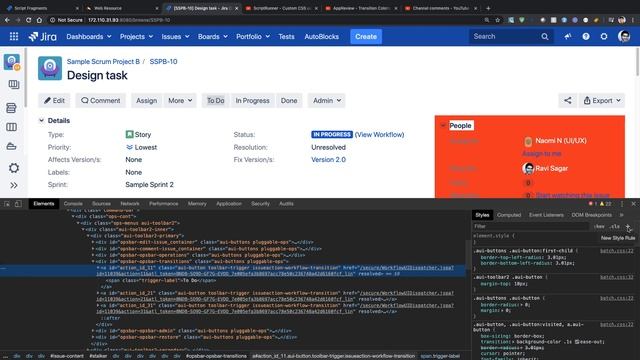Click the project avatar in sidebar
The image size is (640, 360).
pyautogui.click(x=12, y=62)
